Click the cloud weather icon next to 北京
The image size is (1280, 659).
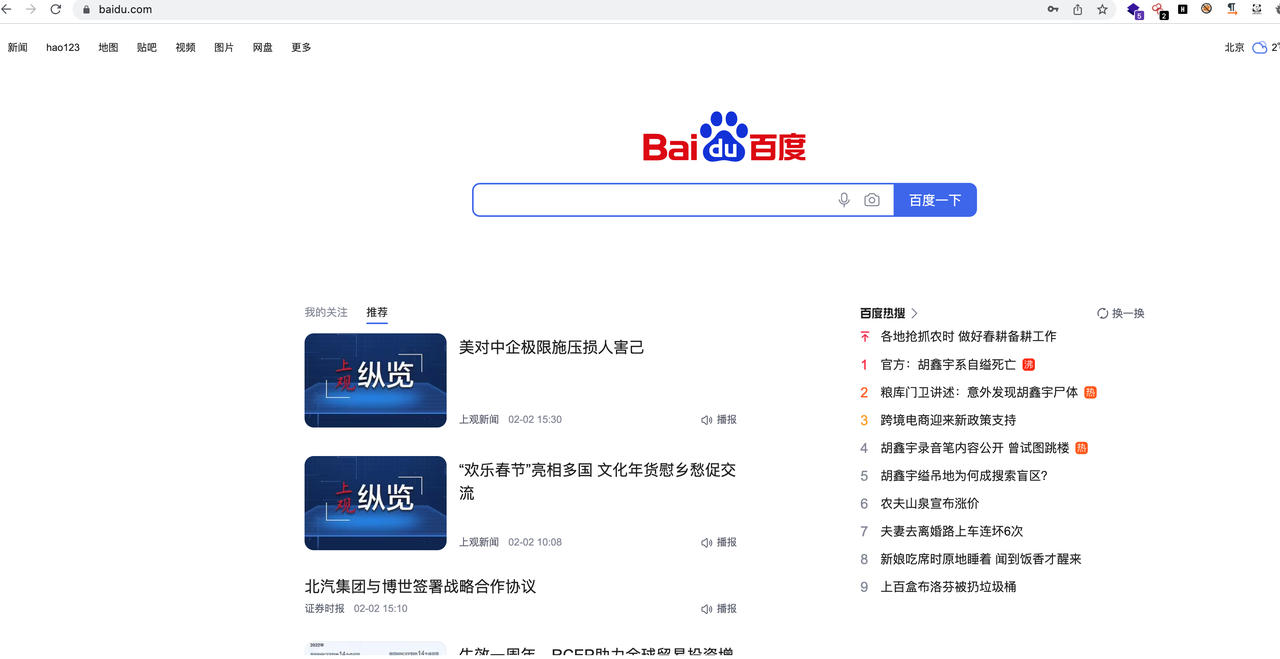pos(1260,47)
